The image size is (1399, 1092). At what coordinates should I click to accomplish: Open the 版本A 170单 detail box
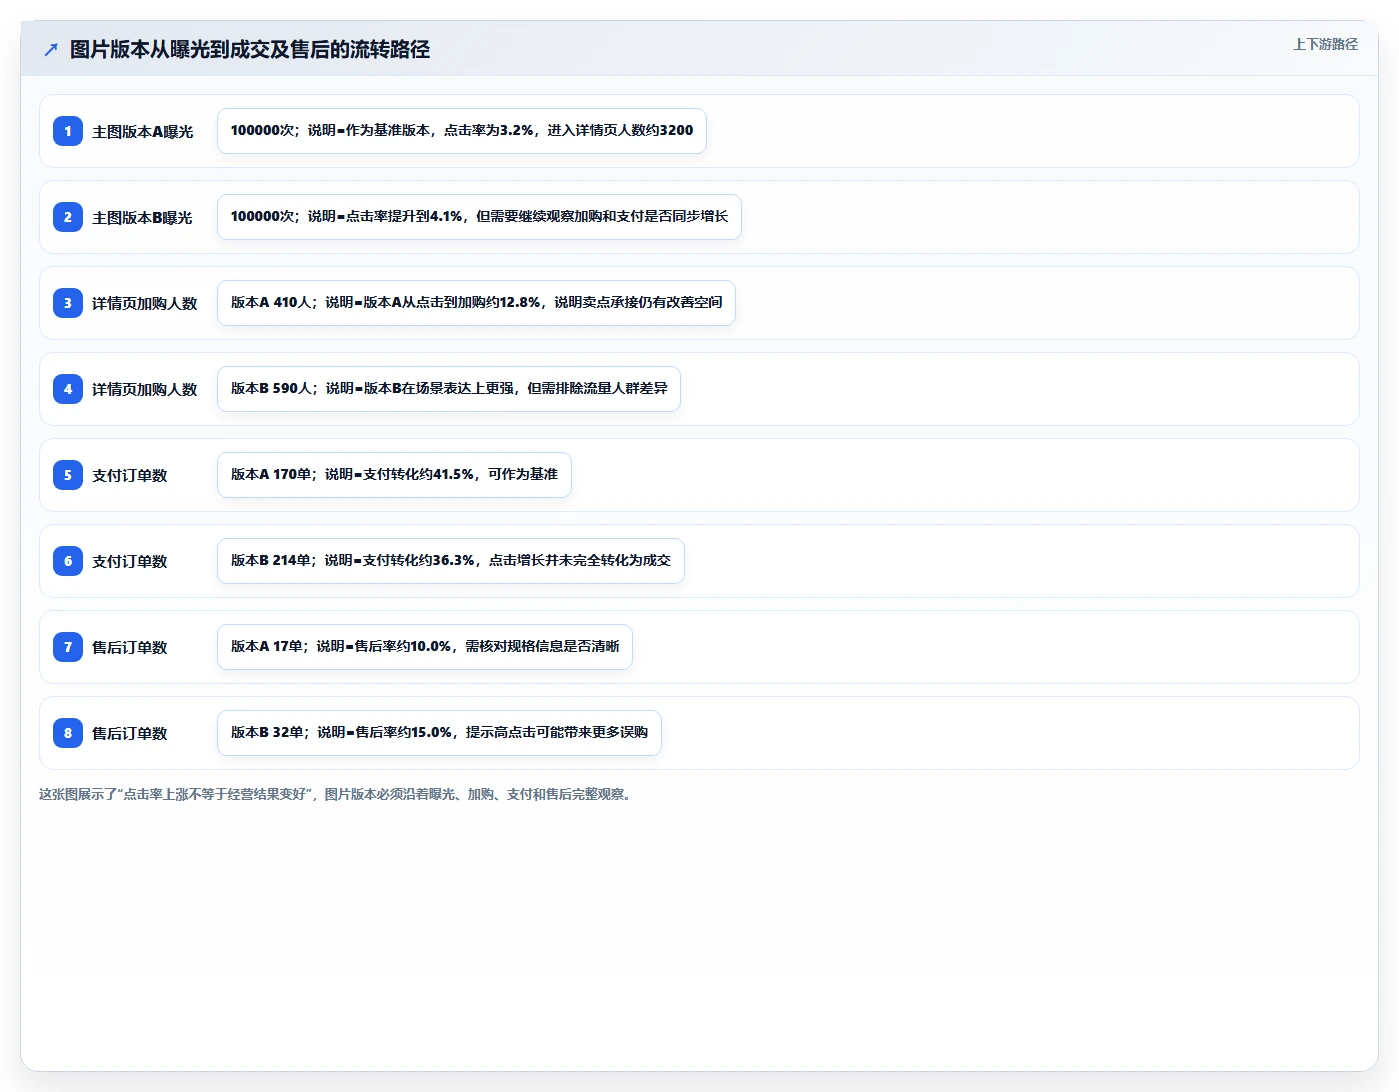394,475
